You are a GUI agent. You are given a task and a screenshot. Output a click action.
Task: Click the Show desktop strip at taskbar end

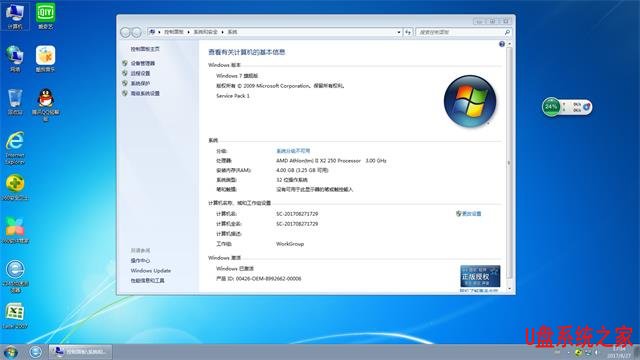tap(637, 352)
